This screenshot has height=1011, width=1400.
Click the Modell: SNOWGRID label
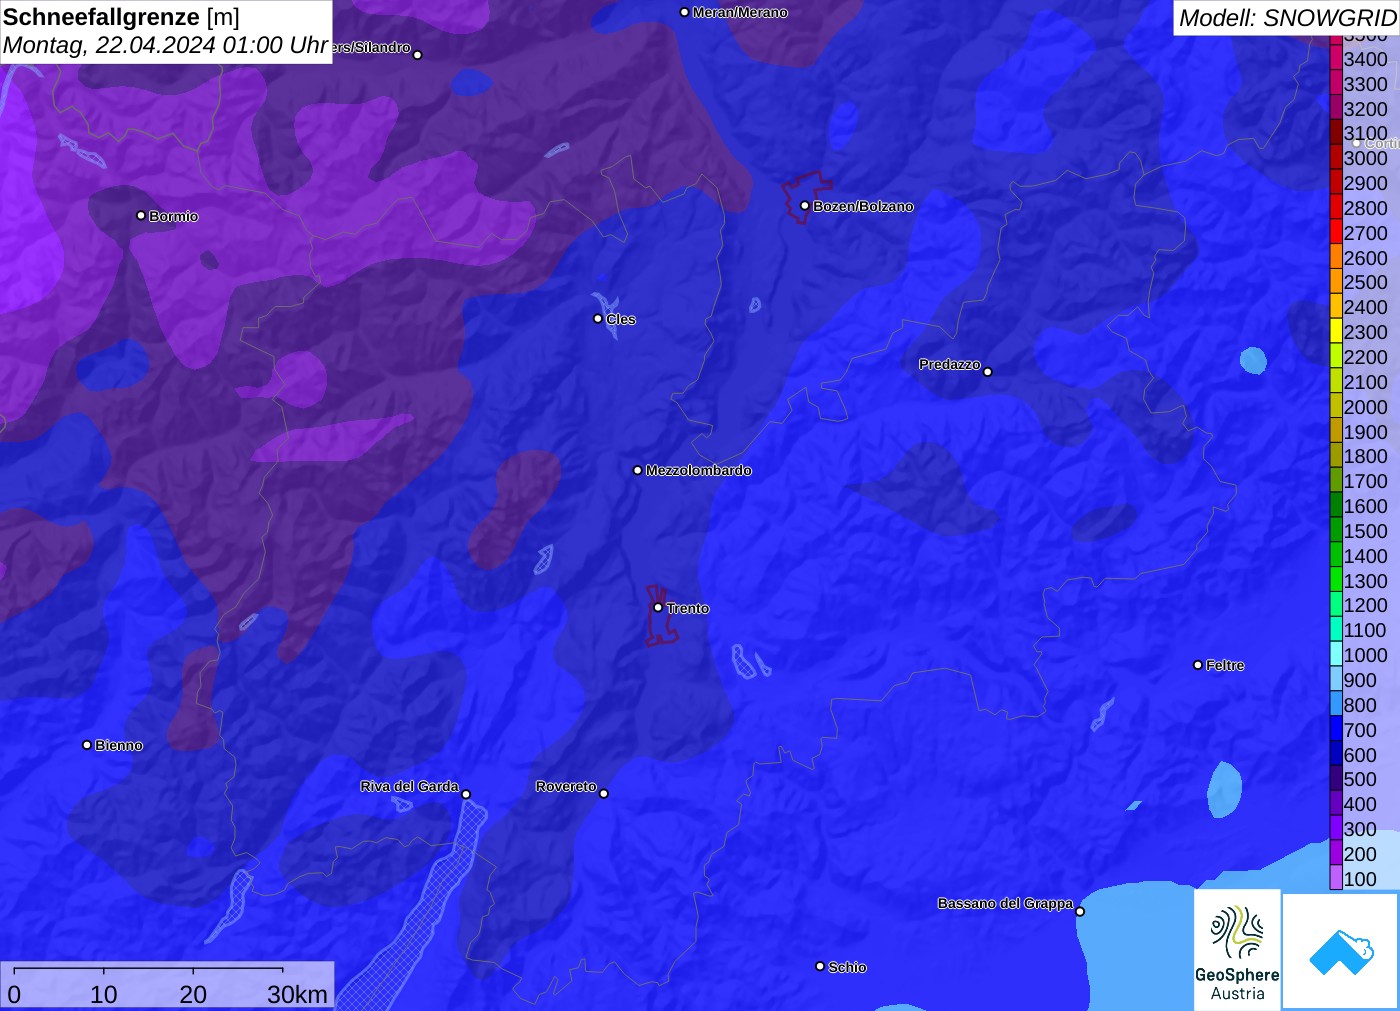coord(1287,17)
